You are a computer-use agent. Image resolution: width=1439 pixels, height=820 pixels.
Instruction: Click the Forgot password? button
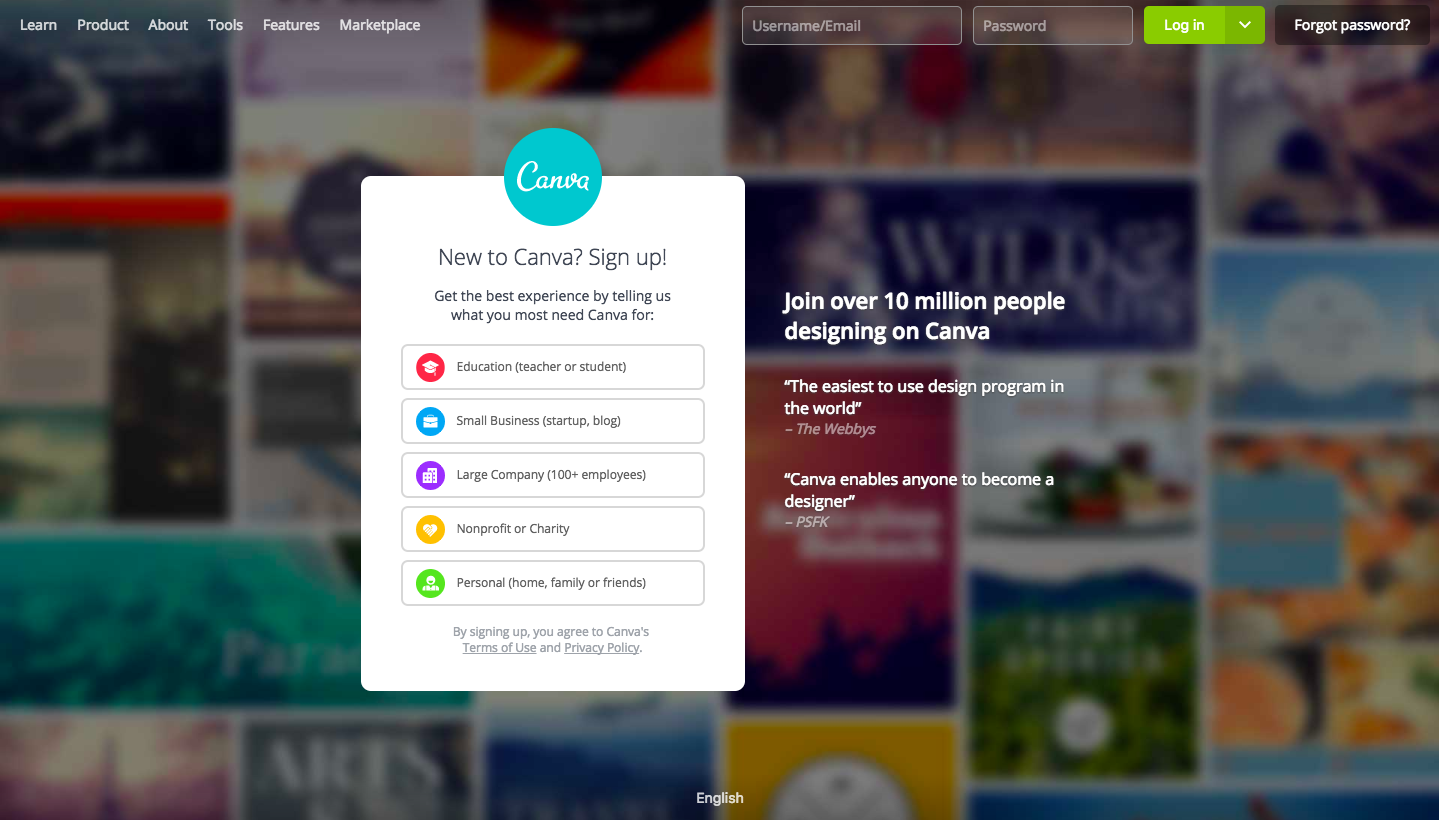[x=1352, y=25]
